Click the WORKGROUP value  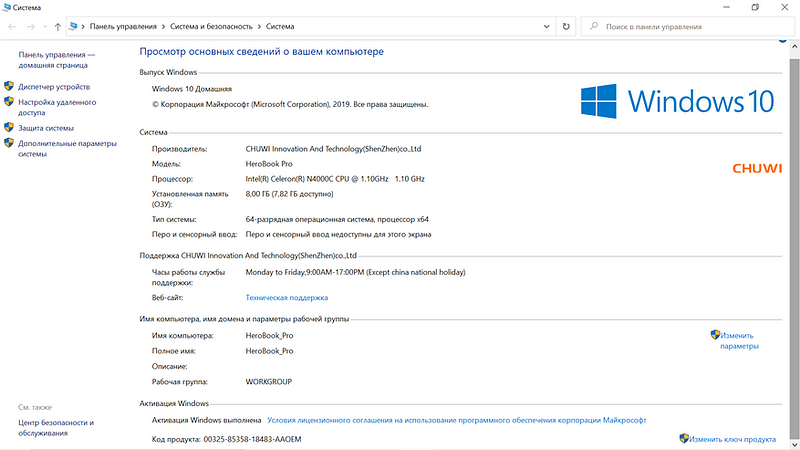[x=268, y=382]
